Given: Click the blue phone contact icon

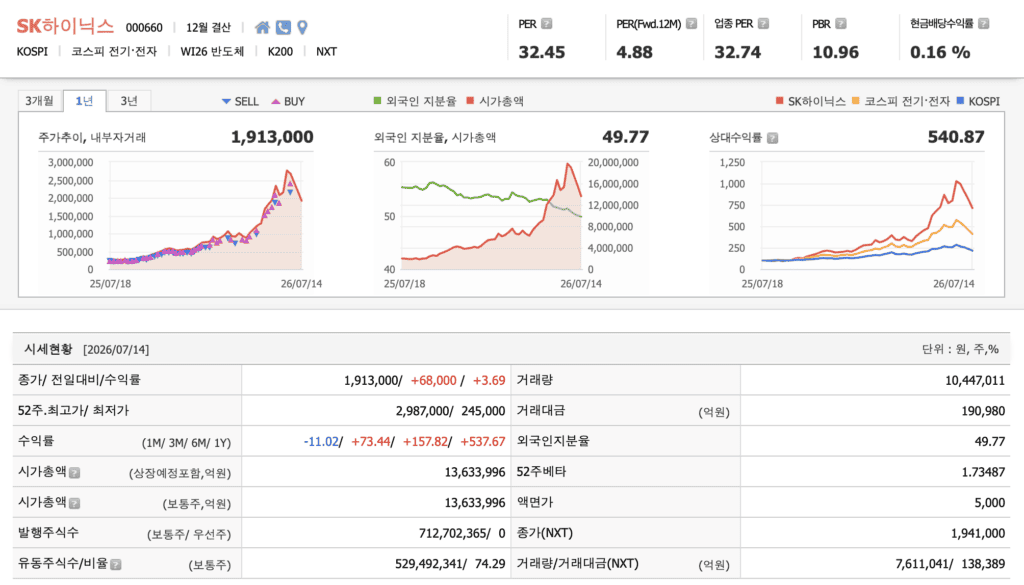Looking at the screenshot, I should [x=283, y=27].
